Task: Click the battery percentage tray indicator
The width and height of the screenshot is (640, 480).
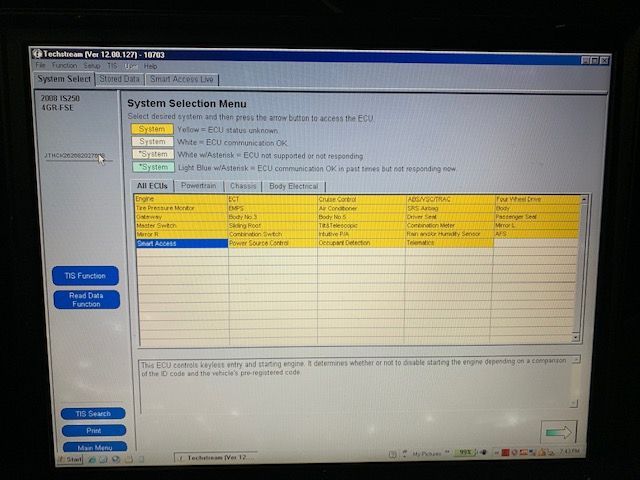Action: click(465, 453)
